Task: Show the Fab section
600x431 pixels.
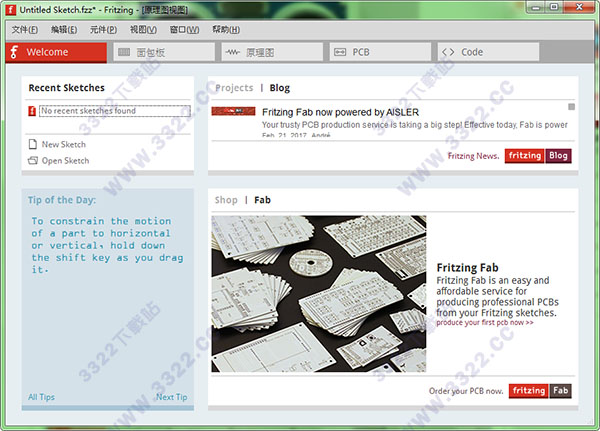Action: (262, 200)
